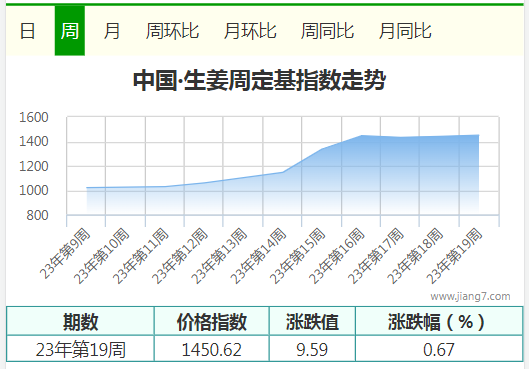
Task: Click x-axis label 23年第10周
Action: coord(102,256)
